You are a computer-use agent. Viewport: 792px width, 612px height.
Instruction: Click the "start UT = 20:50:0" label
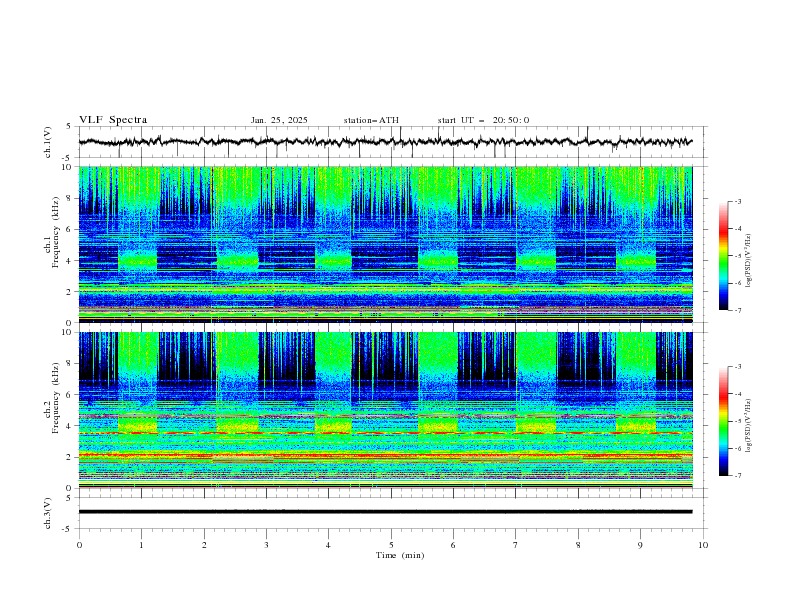[483, 120]
